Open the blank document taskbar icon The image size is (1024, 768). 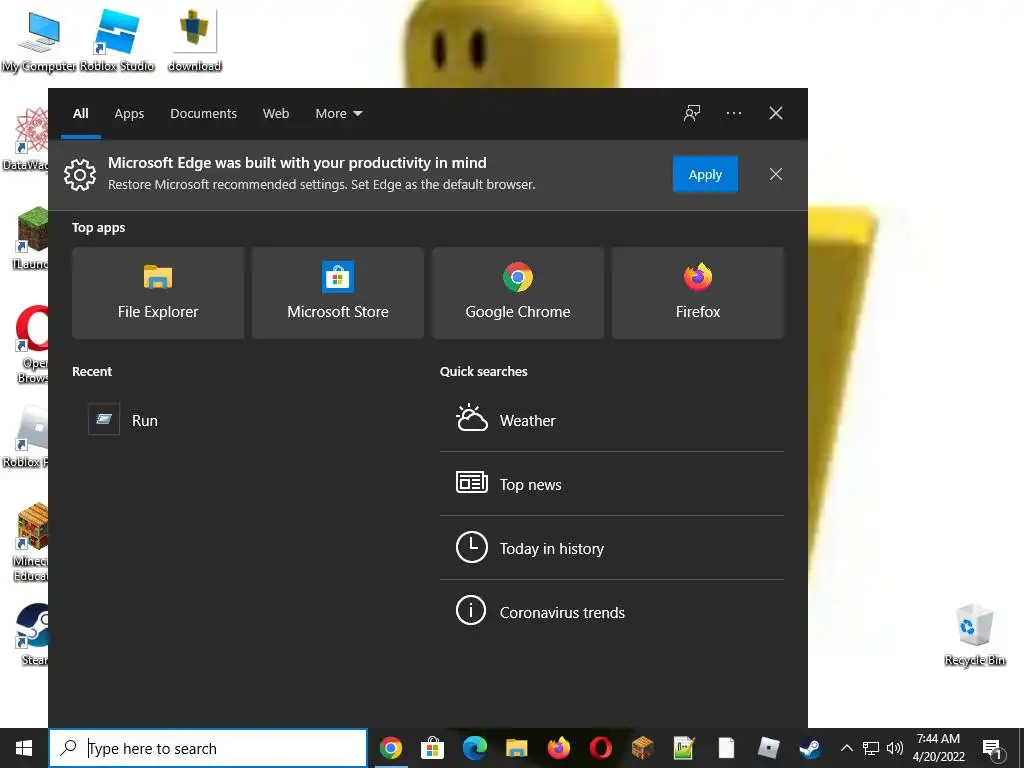click(727, 748)
